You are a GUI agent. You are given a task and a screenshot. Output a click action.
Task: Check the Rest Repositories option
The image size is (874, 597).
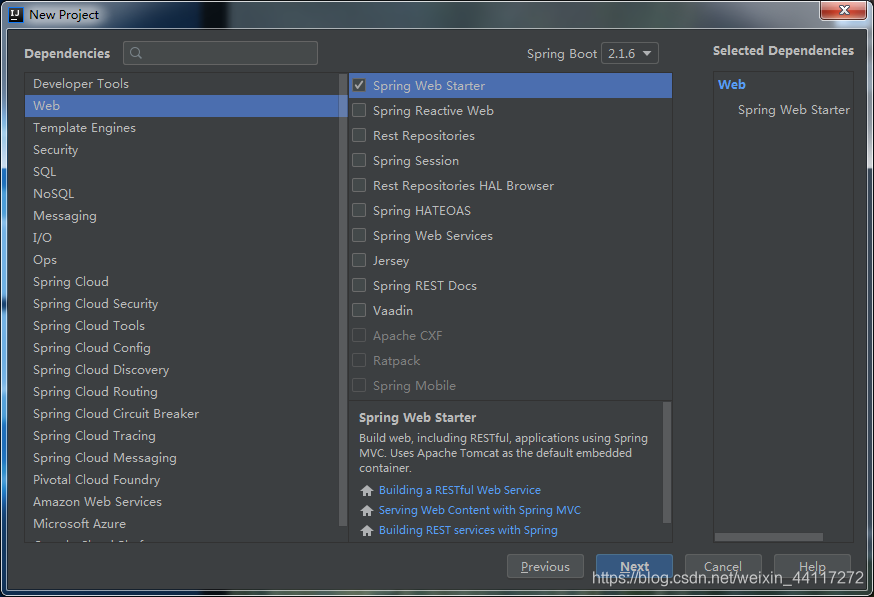359,135
